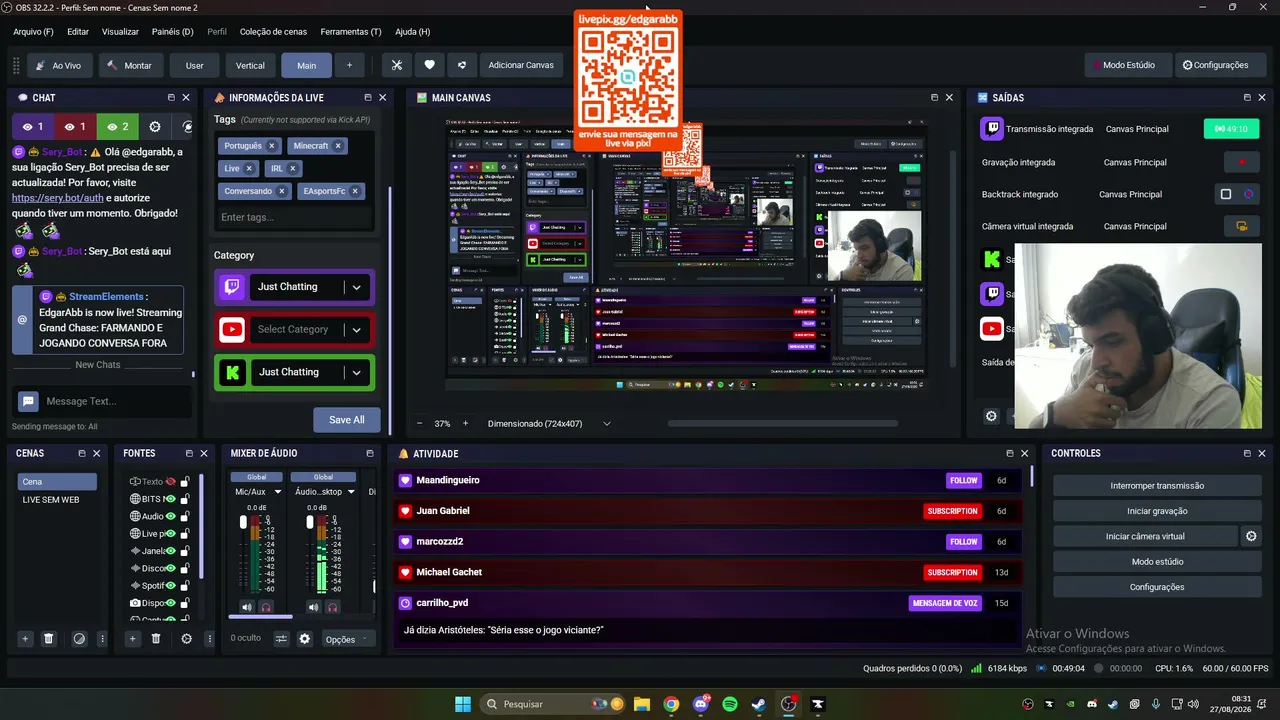Open the Coleção de cenas menu

point(273,32)
